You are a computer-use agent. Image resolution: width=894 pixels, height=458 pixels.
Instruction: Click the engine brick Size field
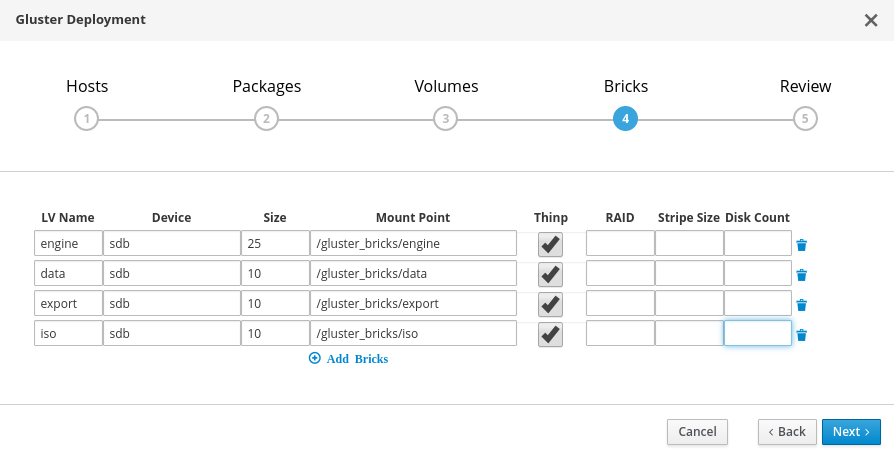pos(274,244)
